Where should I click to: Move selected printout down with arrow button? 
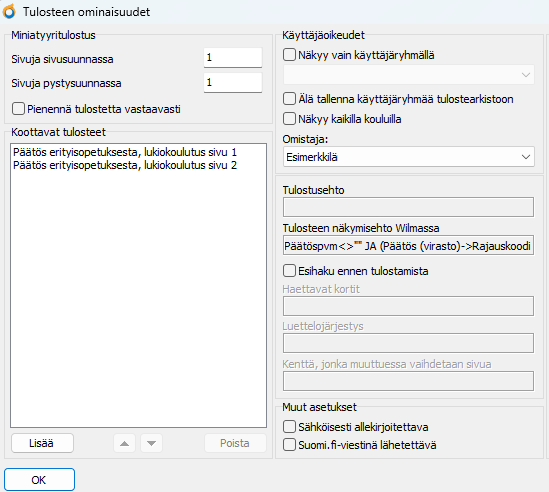coord(151,443)
